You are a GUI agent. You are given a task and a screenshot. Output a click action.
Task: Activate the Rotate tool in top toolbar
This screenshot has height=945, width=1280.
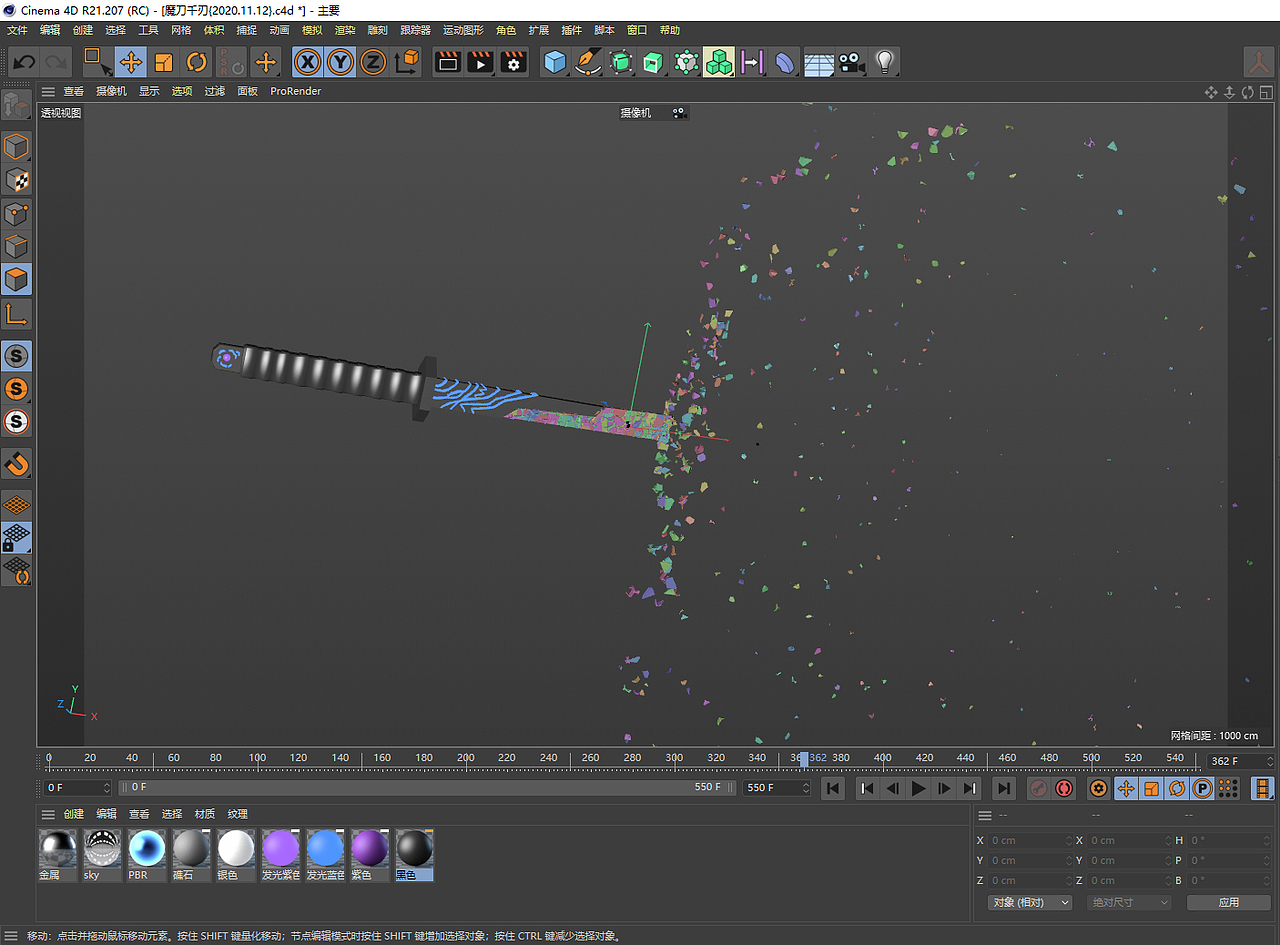click(x=197, y=63)
